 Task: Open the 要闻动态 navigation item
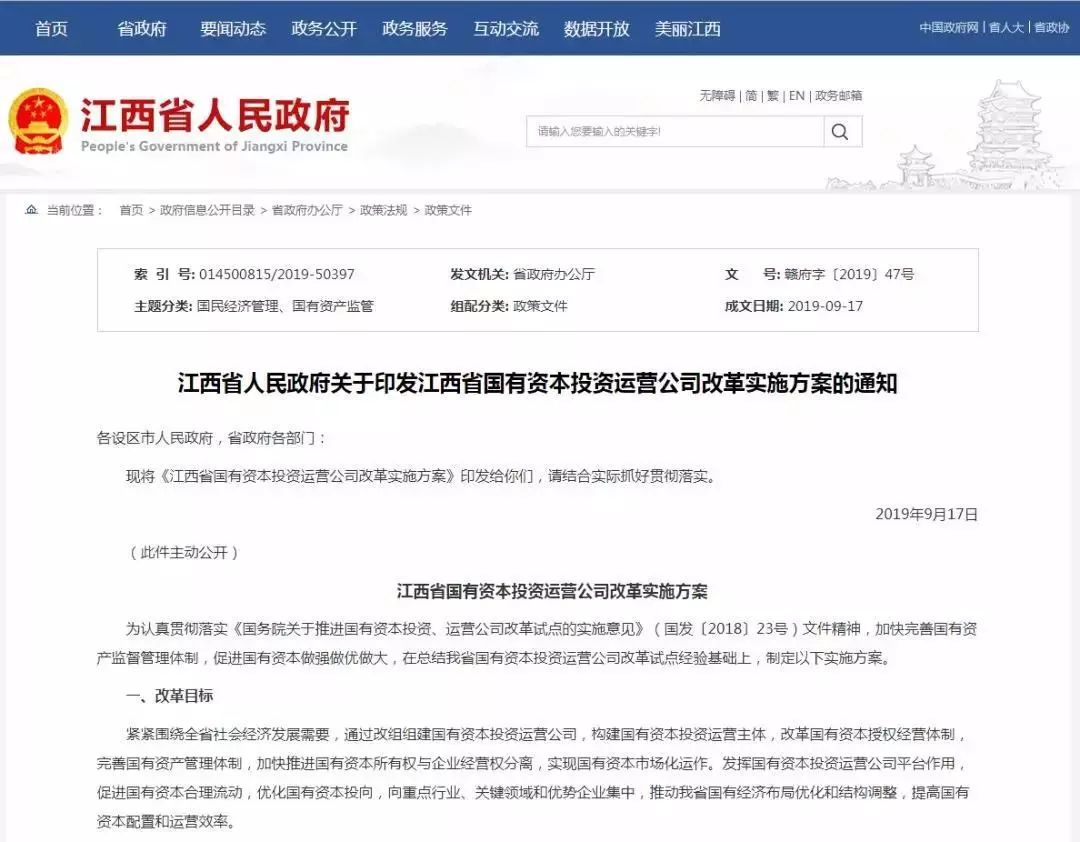(233, 29)
